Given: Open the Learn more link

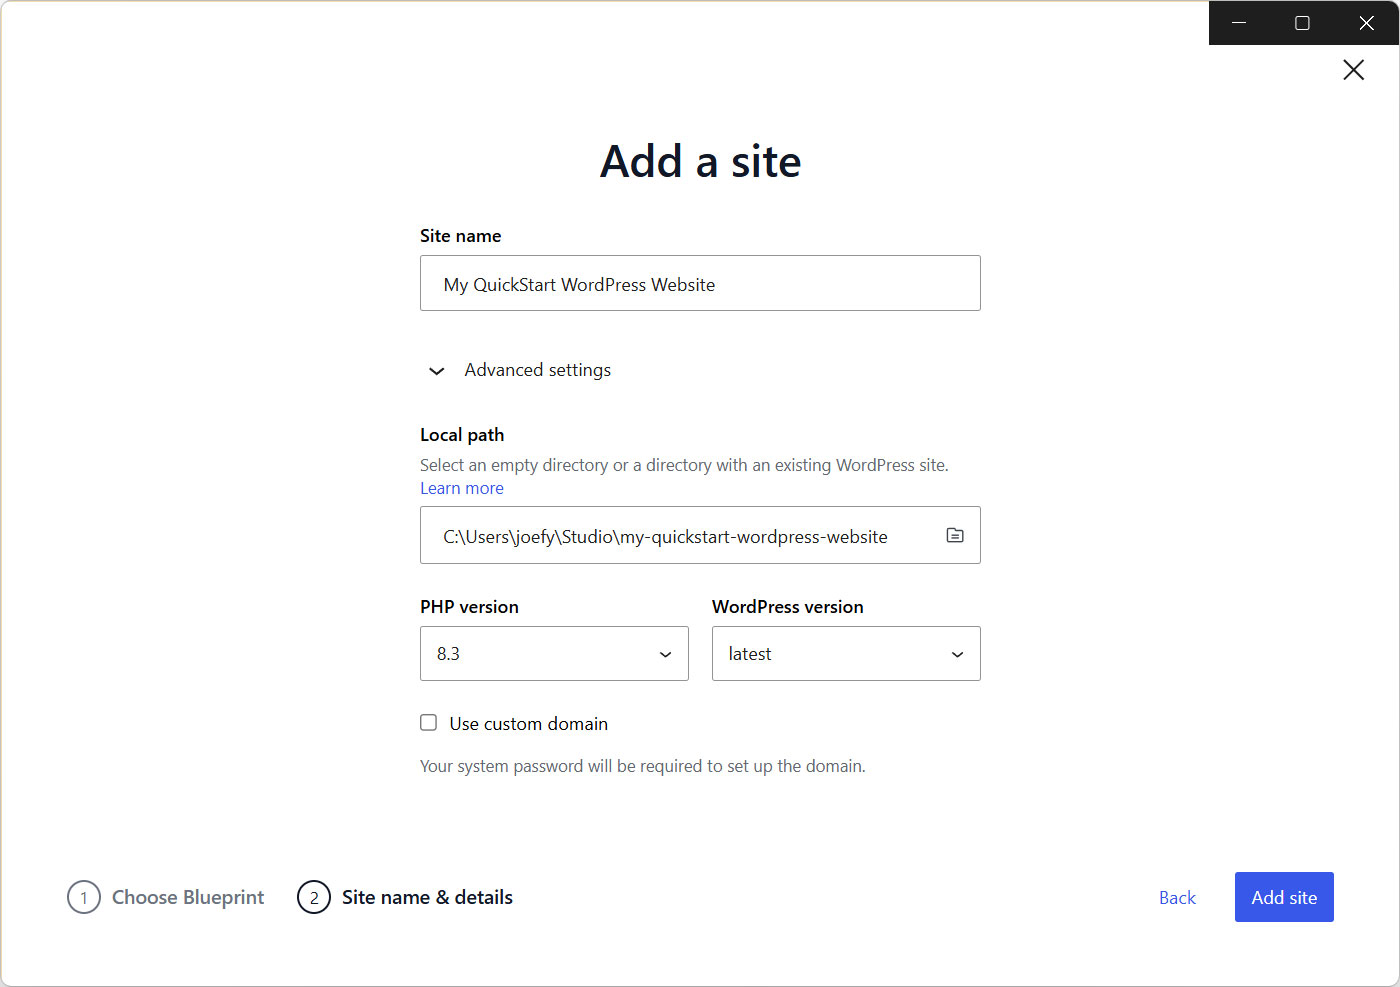Looking at the screenshot, I should (x=462, y=488).
